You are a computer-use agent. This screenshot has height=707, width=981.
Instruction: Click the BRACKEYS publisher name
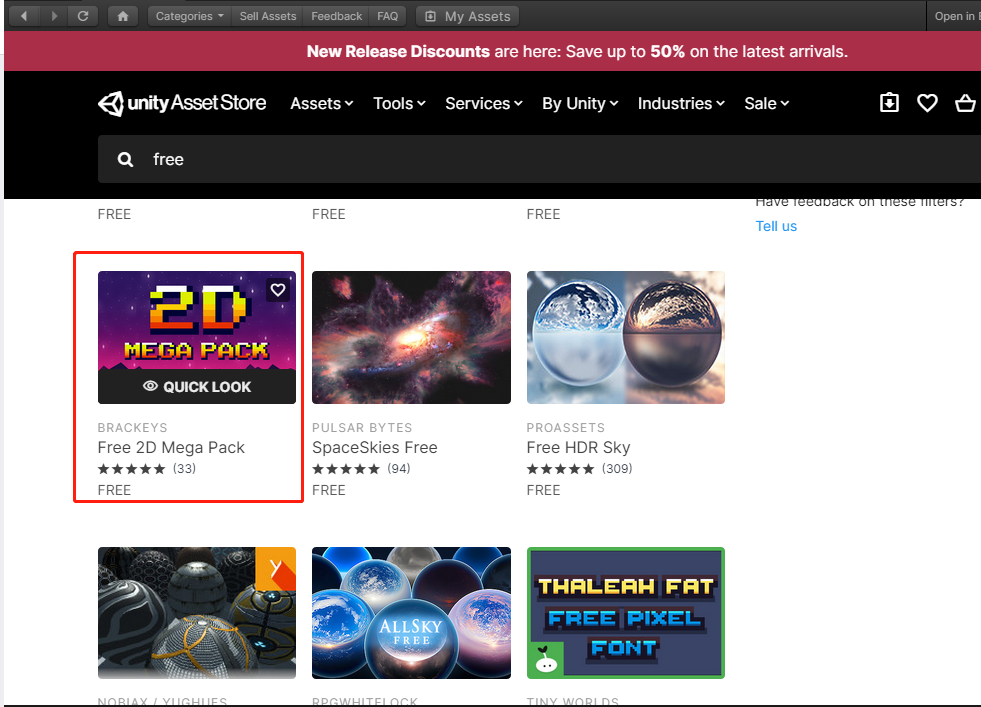pyautogui.click(x=133, y=427)
